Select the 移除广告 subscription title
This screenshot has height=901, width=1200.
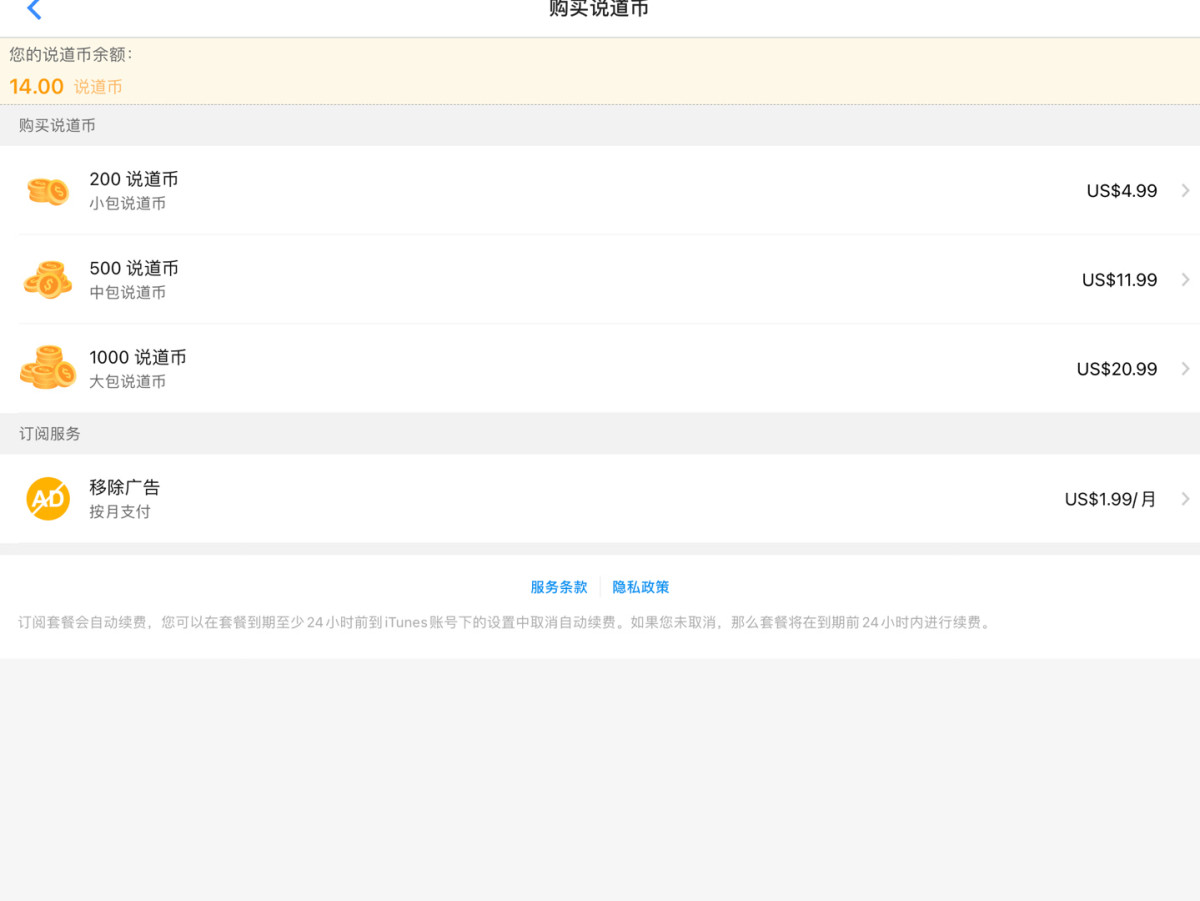click(124, 487)
